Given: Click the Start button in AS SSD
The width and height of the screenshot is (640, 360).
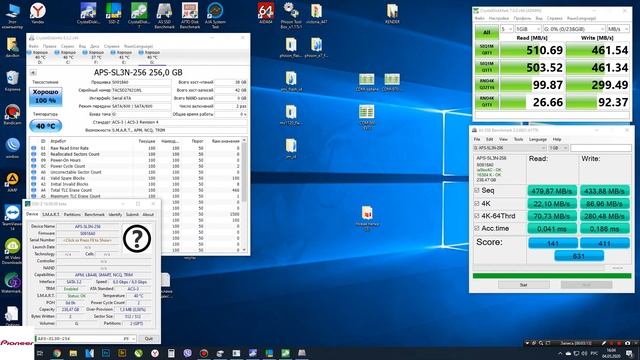Looking at the screenshot, I should pos(524,284).
